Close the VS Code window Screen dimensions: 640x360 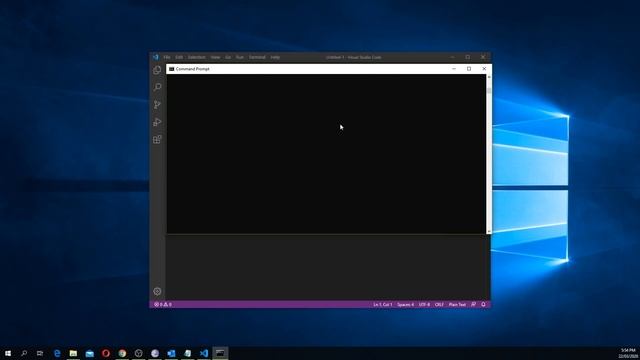point(483,57)
